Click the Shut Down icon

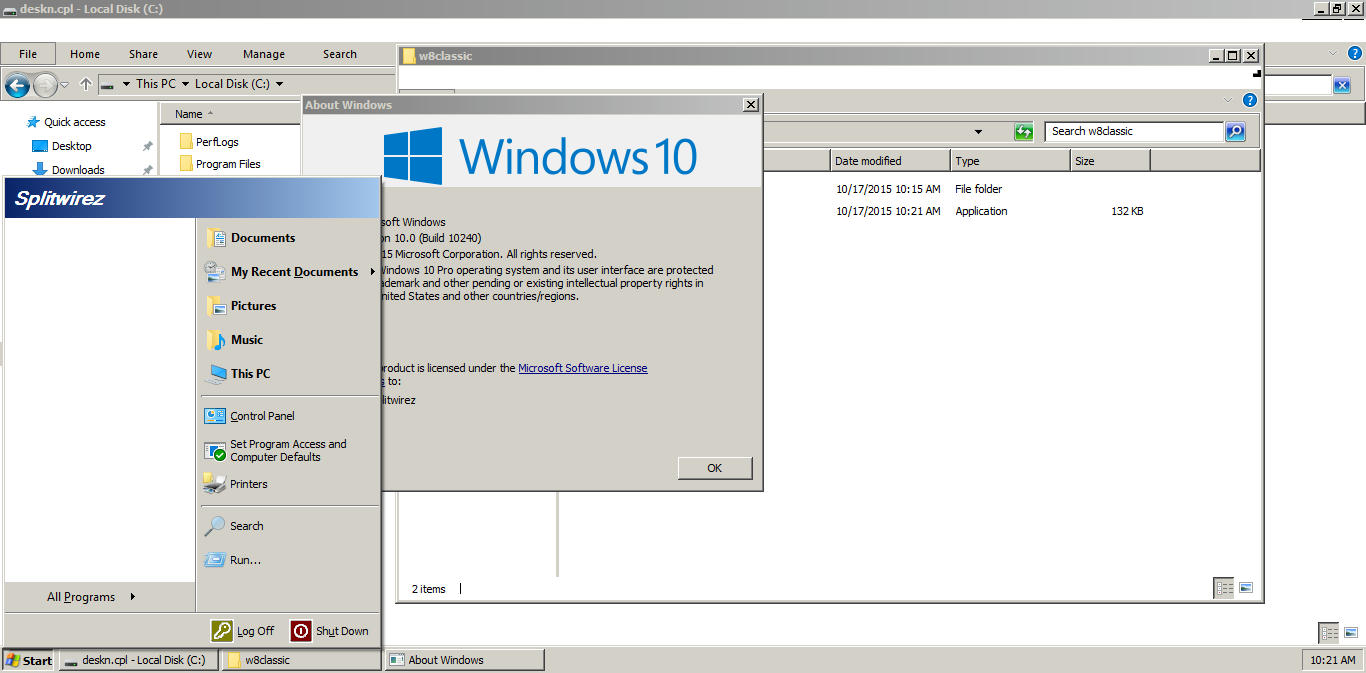click(x=300, y=630)
